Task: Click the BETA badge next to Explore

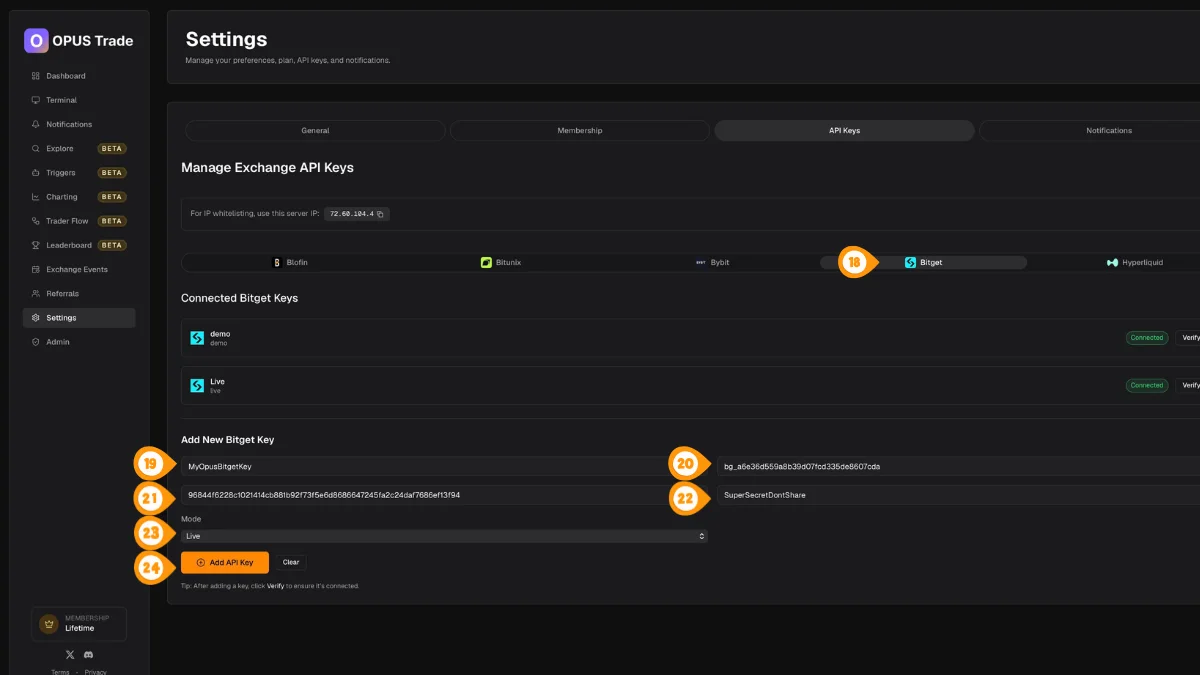Action: pos(112,148)
